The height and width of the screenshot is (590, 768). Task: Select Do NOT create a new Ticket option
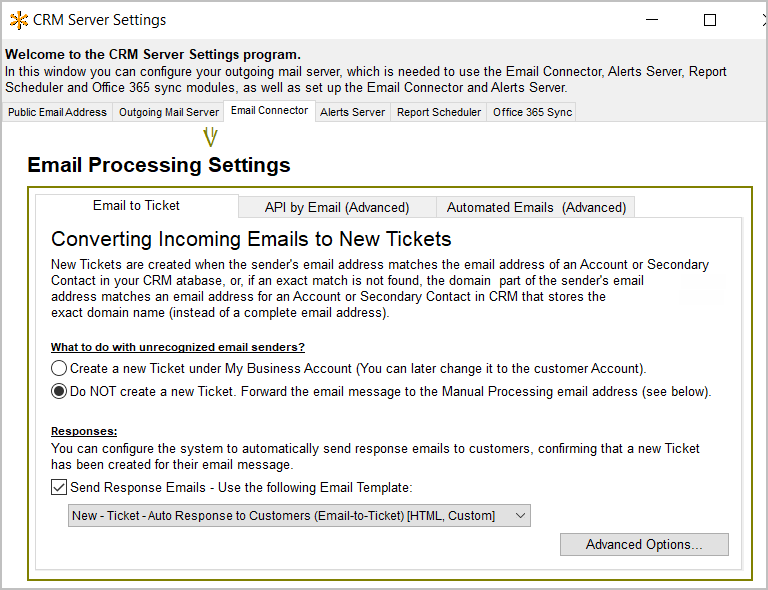[x=60, y=392]
